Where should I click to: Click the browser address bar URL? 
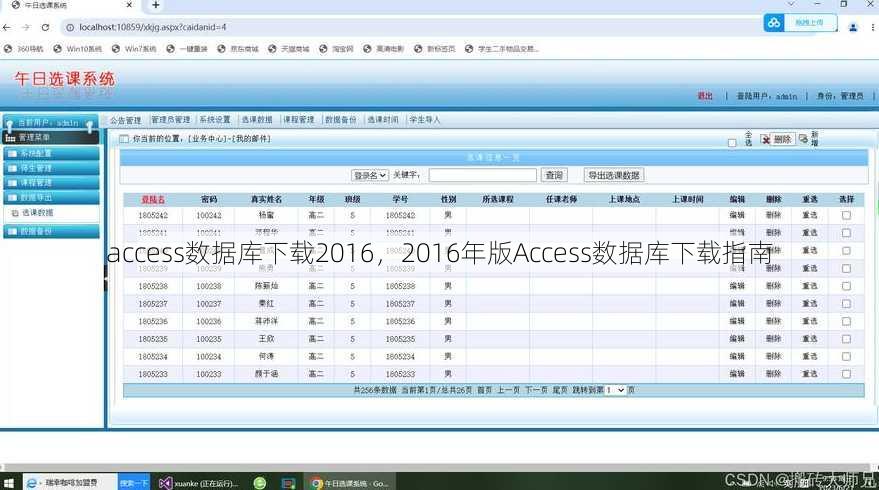152,27
